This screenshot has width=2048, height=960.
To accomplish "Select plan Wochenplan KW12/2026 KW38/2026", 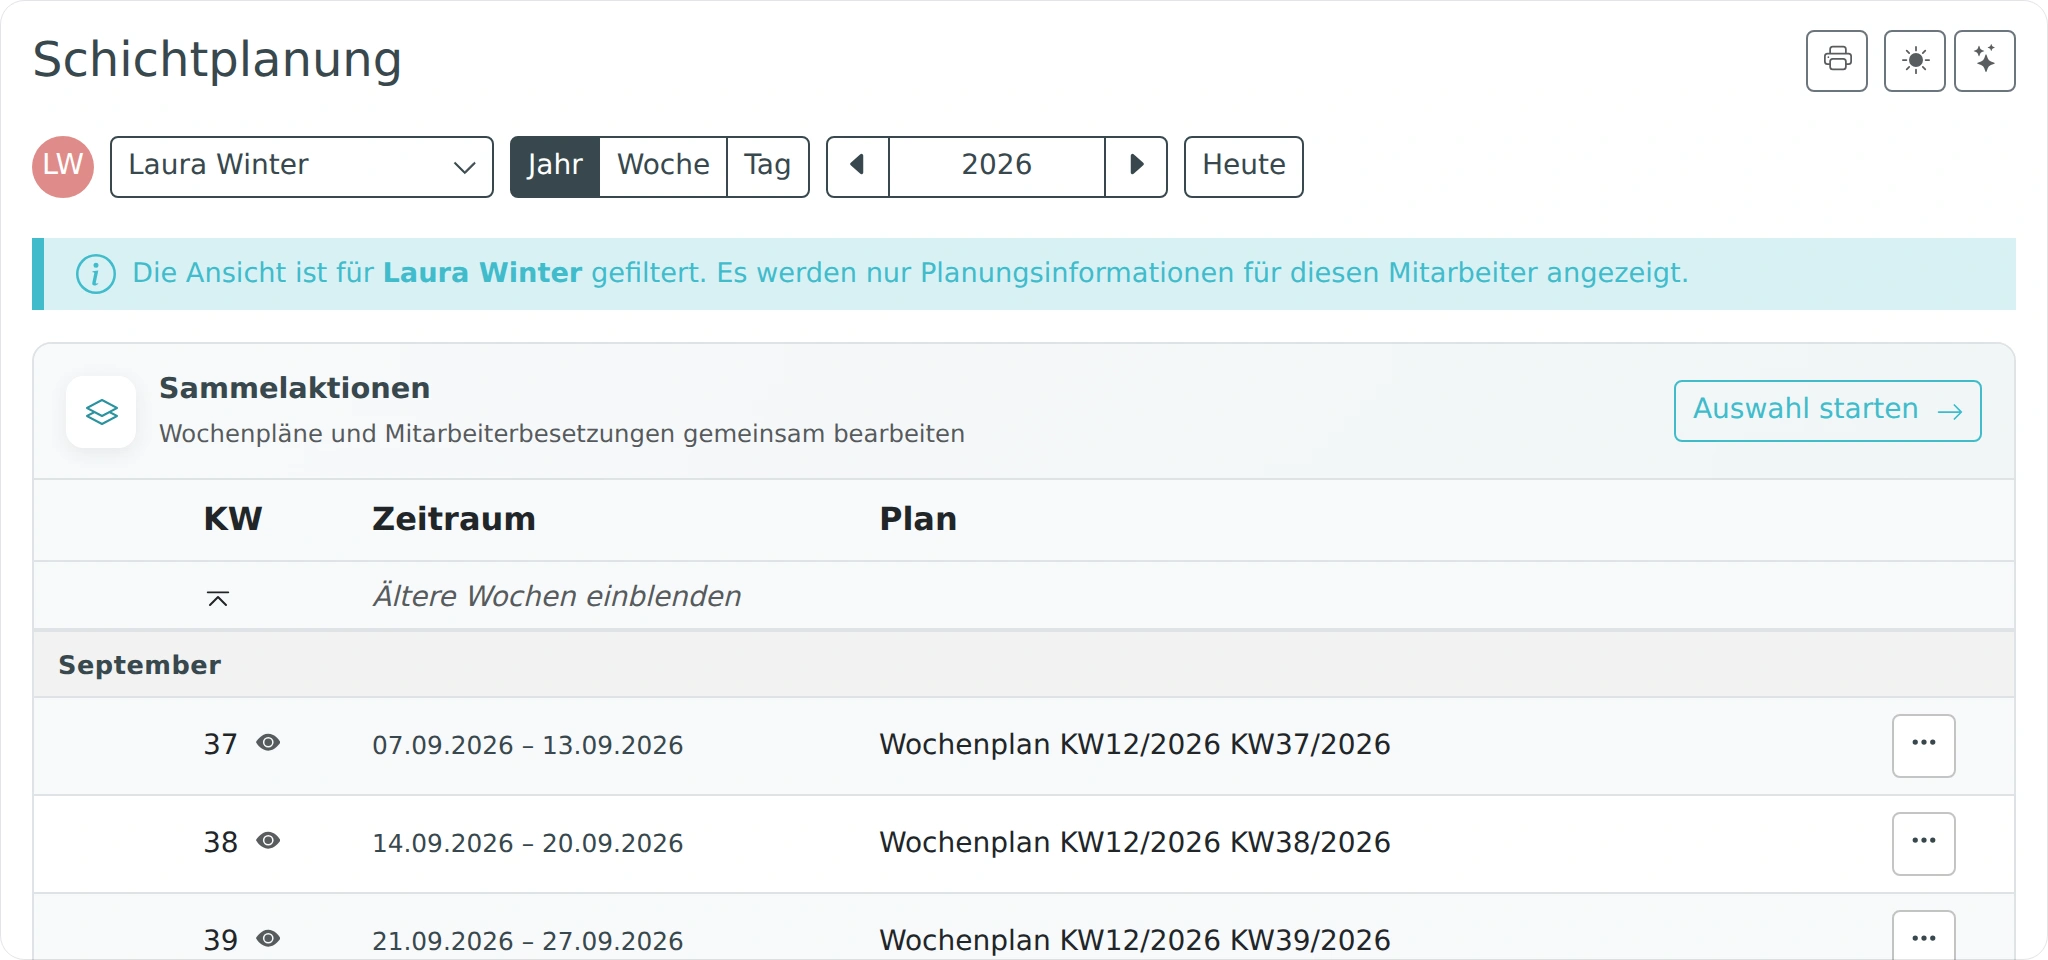I will pyautogui.click(x=1134, y=843).
